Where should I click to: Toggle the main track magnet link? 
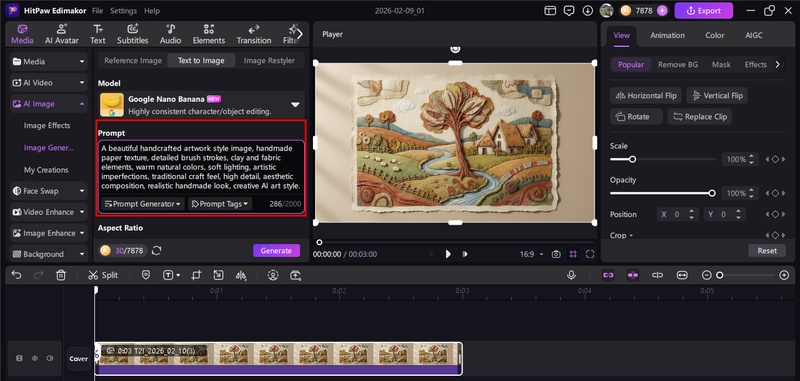click(x=608, y=275)
